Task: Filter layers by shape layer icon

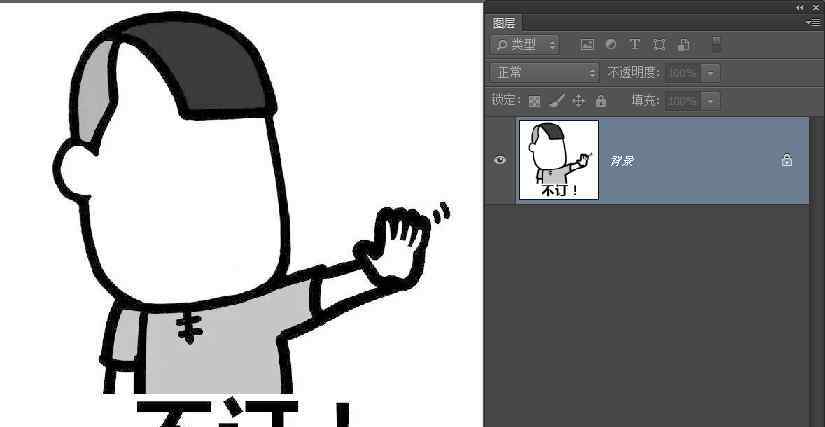Action: tap(659, 45)
